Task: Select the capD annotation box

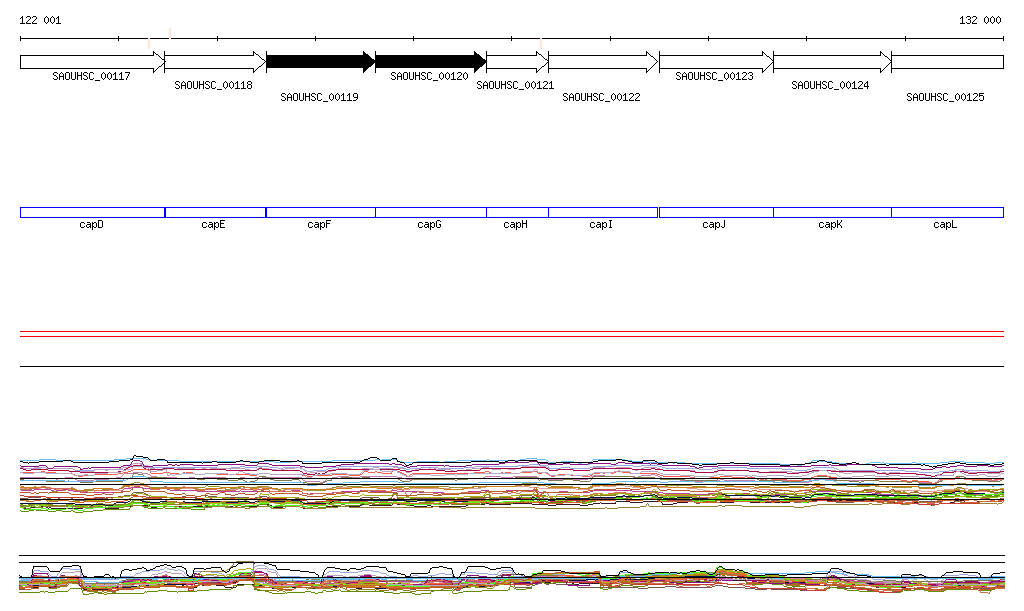Action: [92, 212]
